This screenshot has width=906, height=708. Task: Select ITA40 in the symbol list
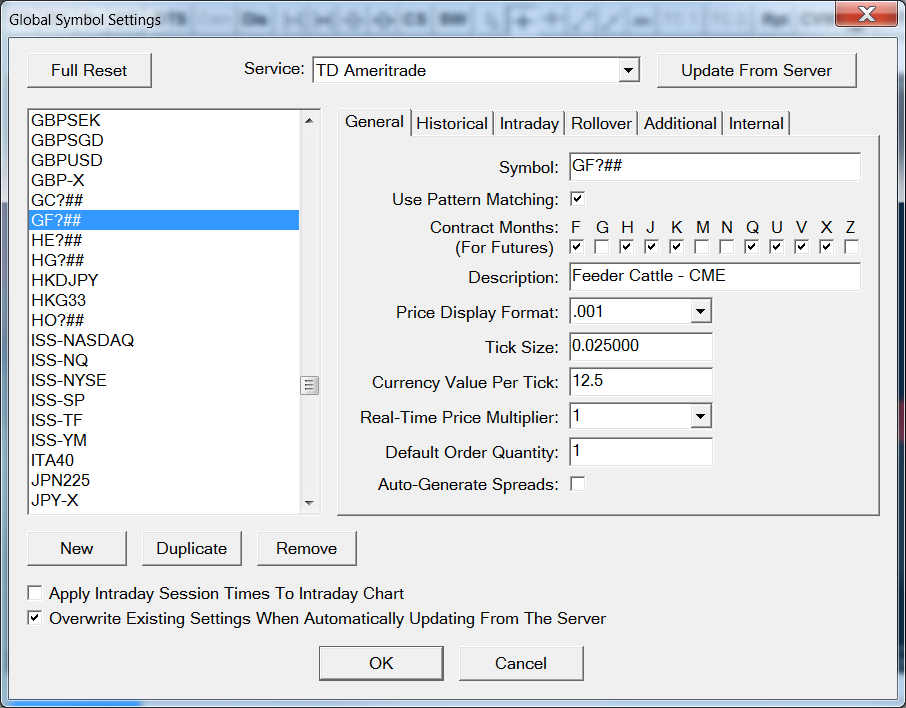point(164,460)
